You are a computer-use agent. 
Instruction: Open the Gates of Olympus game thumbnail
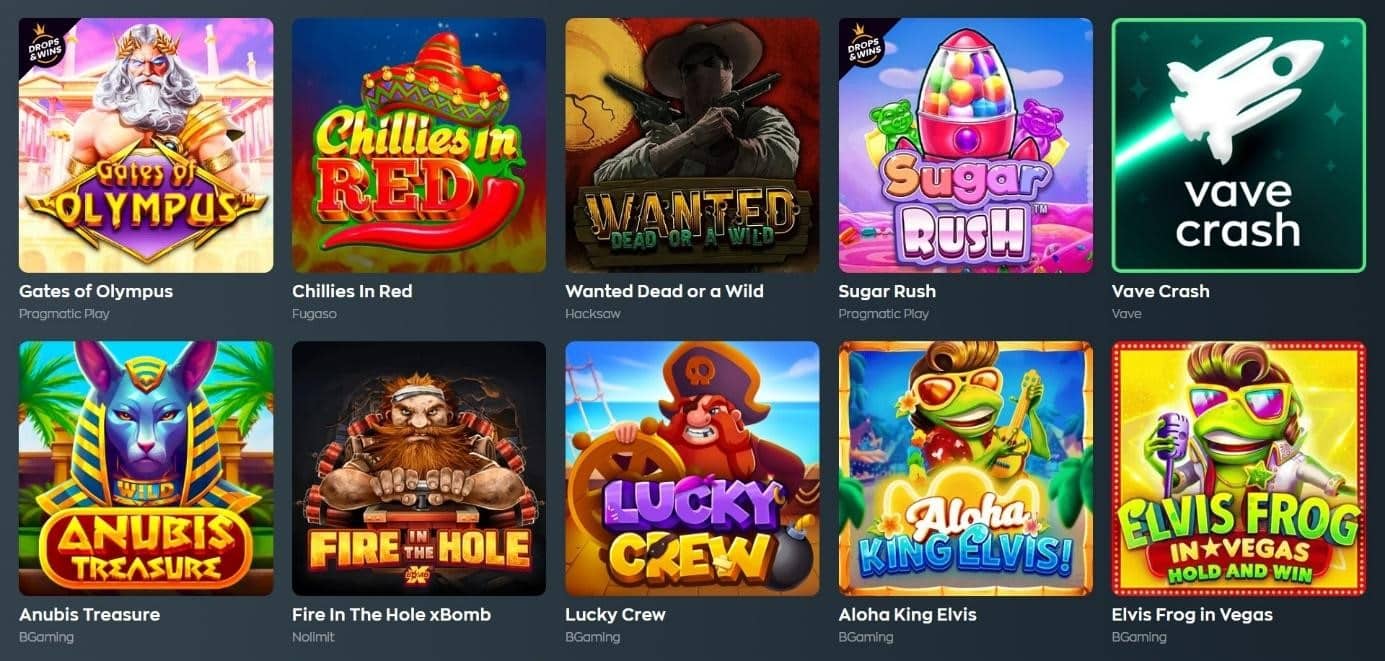tap(146, 145)
